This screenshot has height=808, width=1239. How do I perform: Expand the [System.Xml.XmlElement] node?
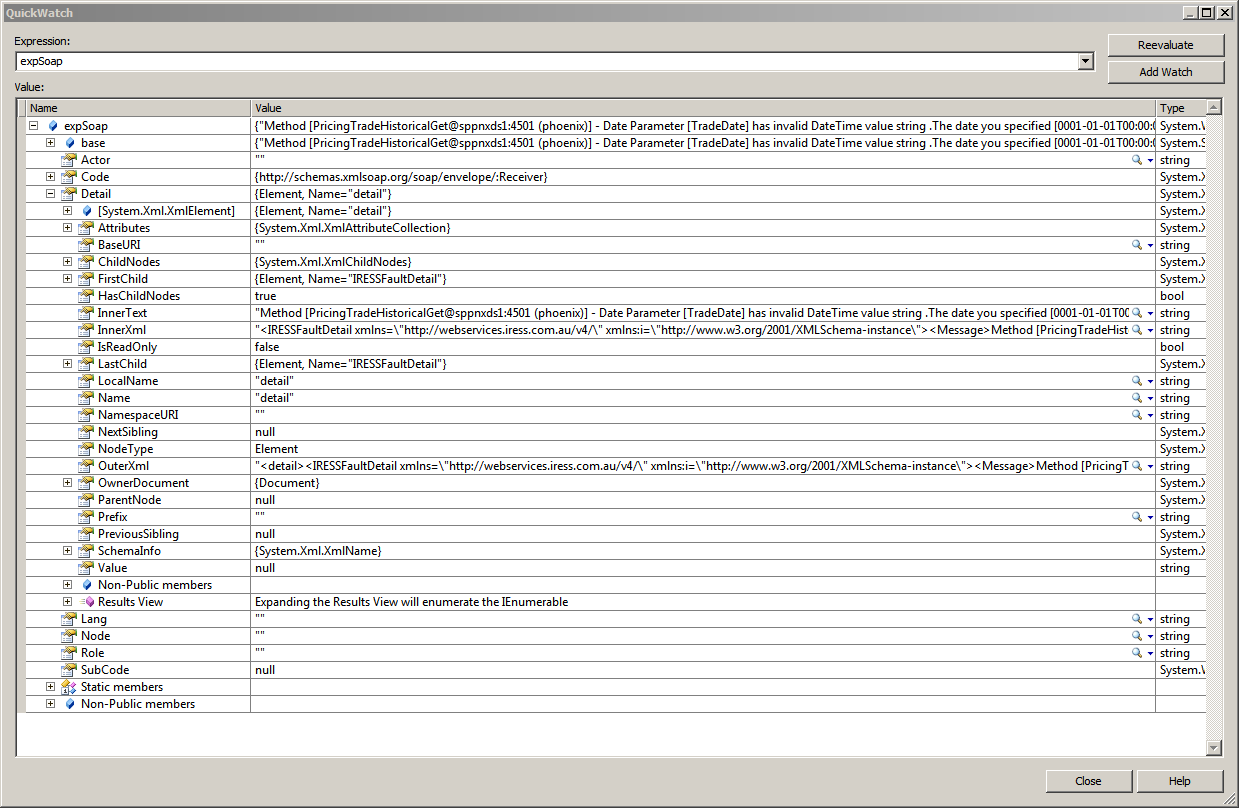tap(67, 211)
